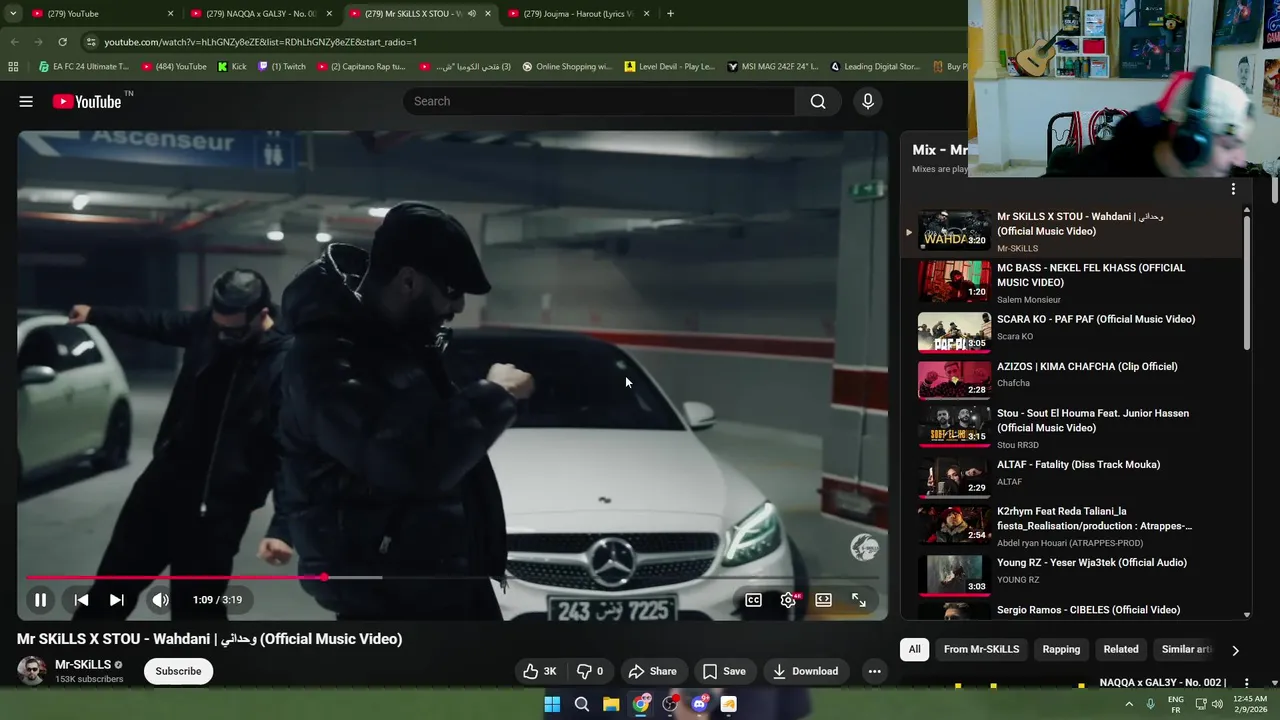
Task: Open the Capitano Rap bookmark
Action: pos(361,67)
